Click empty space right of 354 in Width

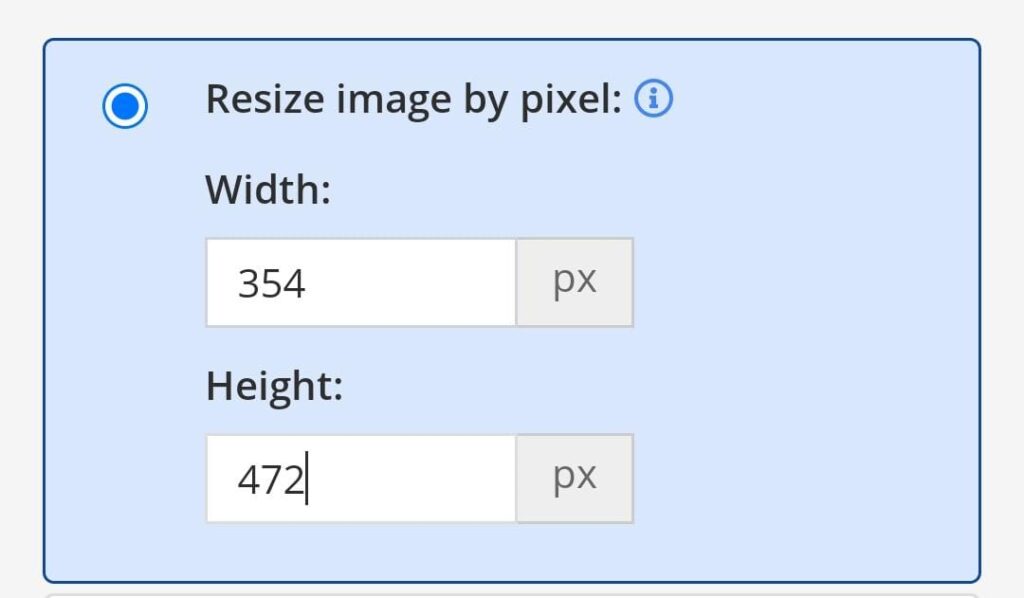coord(420,284)
